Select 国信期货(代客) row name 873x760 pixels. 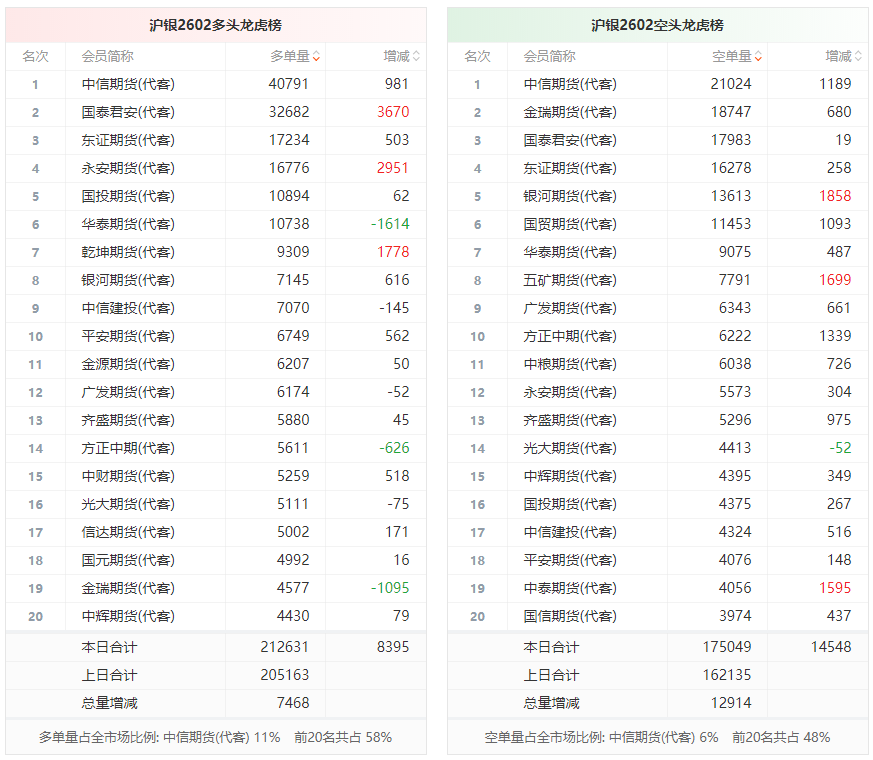coord(570,616)
